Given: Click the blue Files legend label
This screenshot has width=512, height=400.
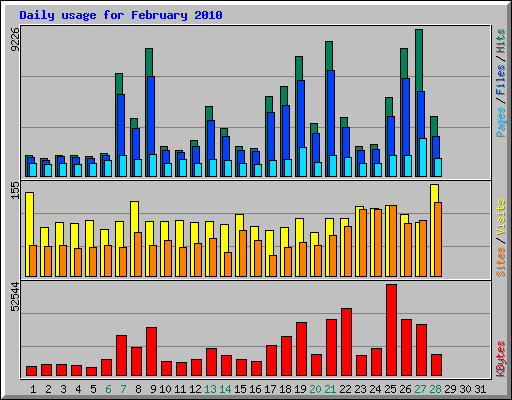Looking at the screenshot, I should 501,80.
